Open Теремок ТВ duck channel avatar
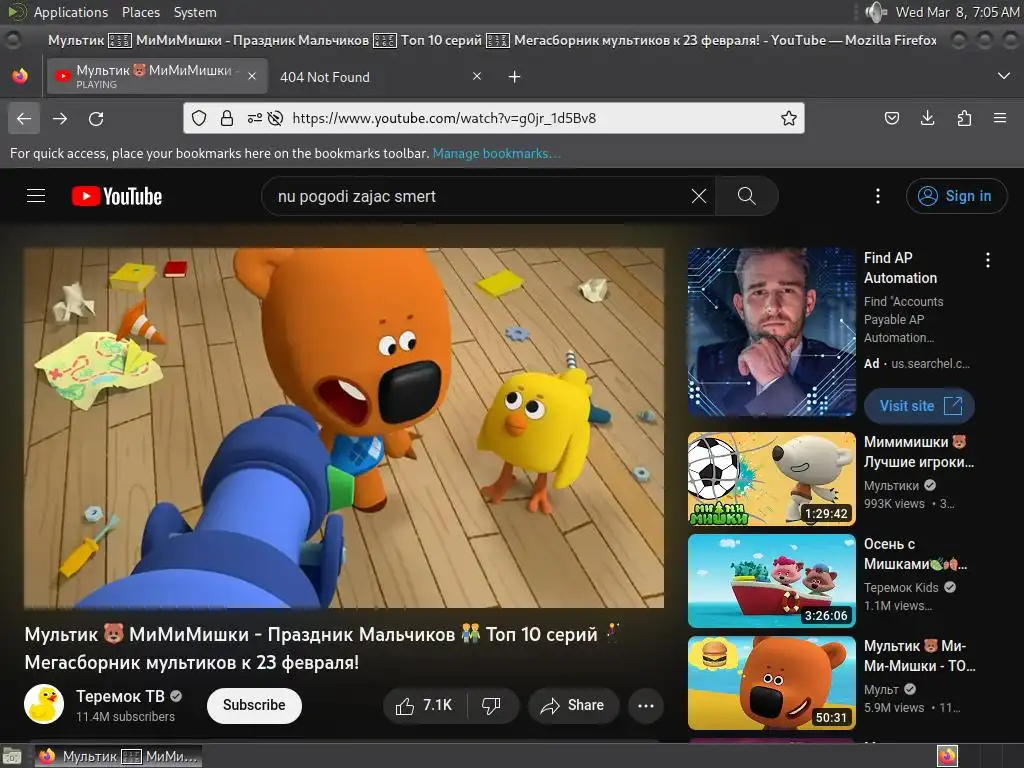The image size is (1024, 768). point(44,704)
